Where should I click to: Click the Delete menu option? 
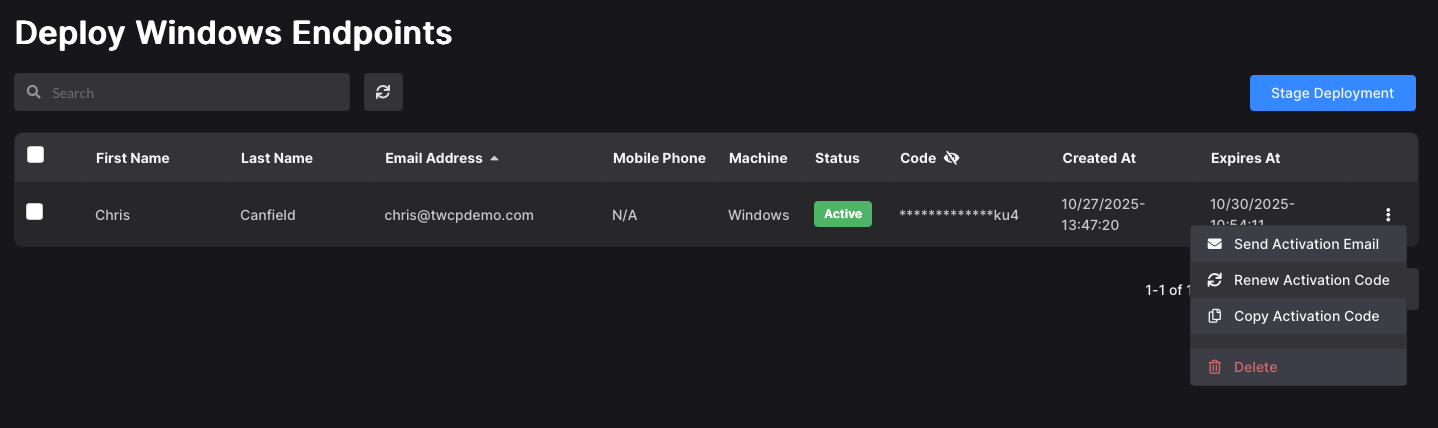point(1256,367)
